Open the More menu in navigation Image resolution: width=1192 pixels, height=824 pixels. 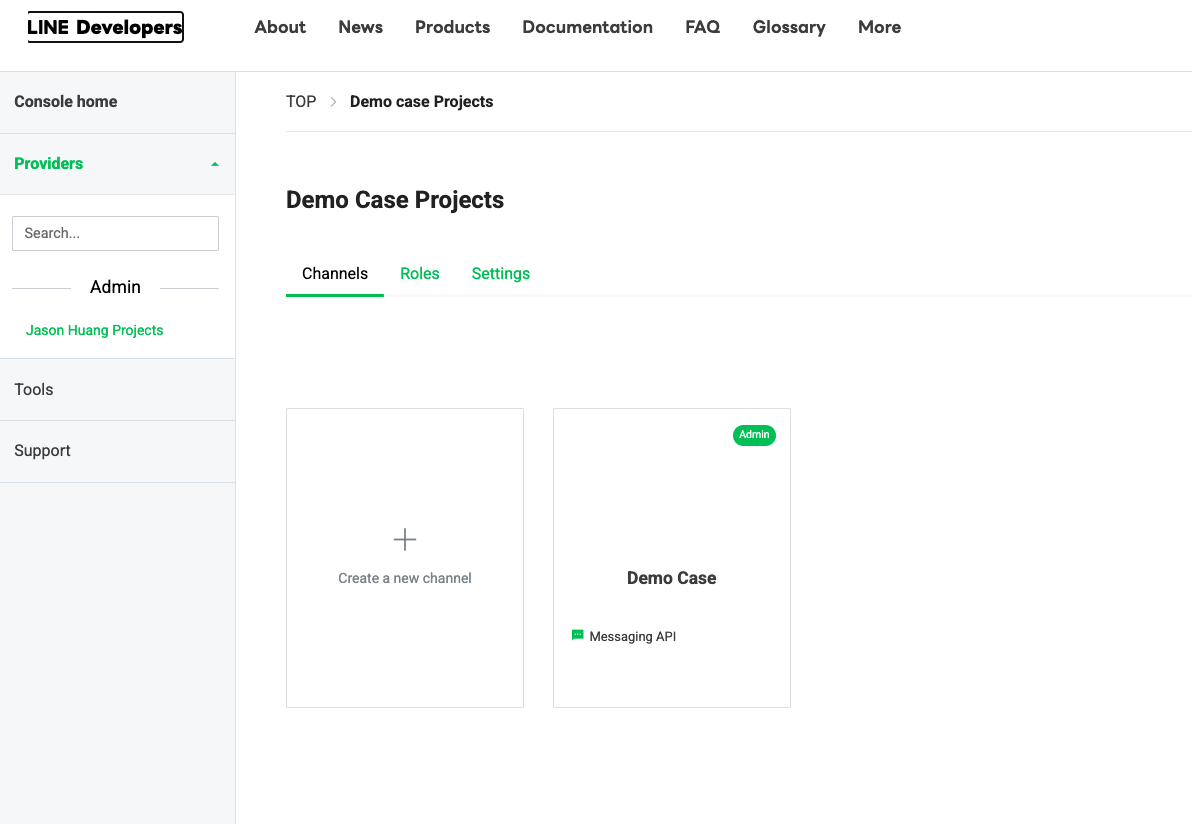(x=879, y=27)
